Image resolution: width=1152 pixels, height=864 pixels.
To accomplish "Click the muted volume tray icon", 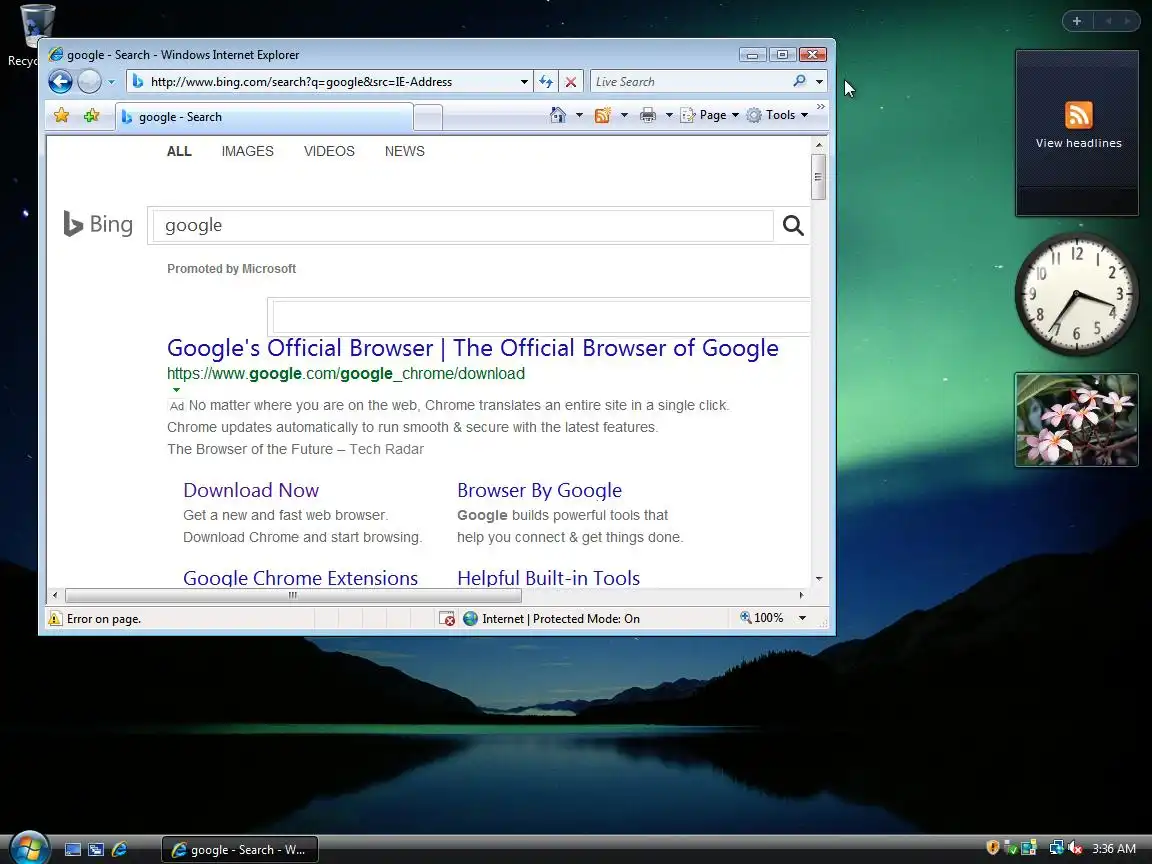I will tap(1075, 848).
